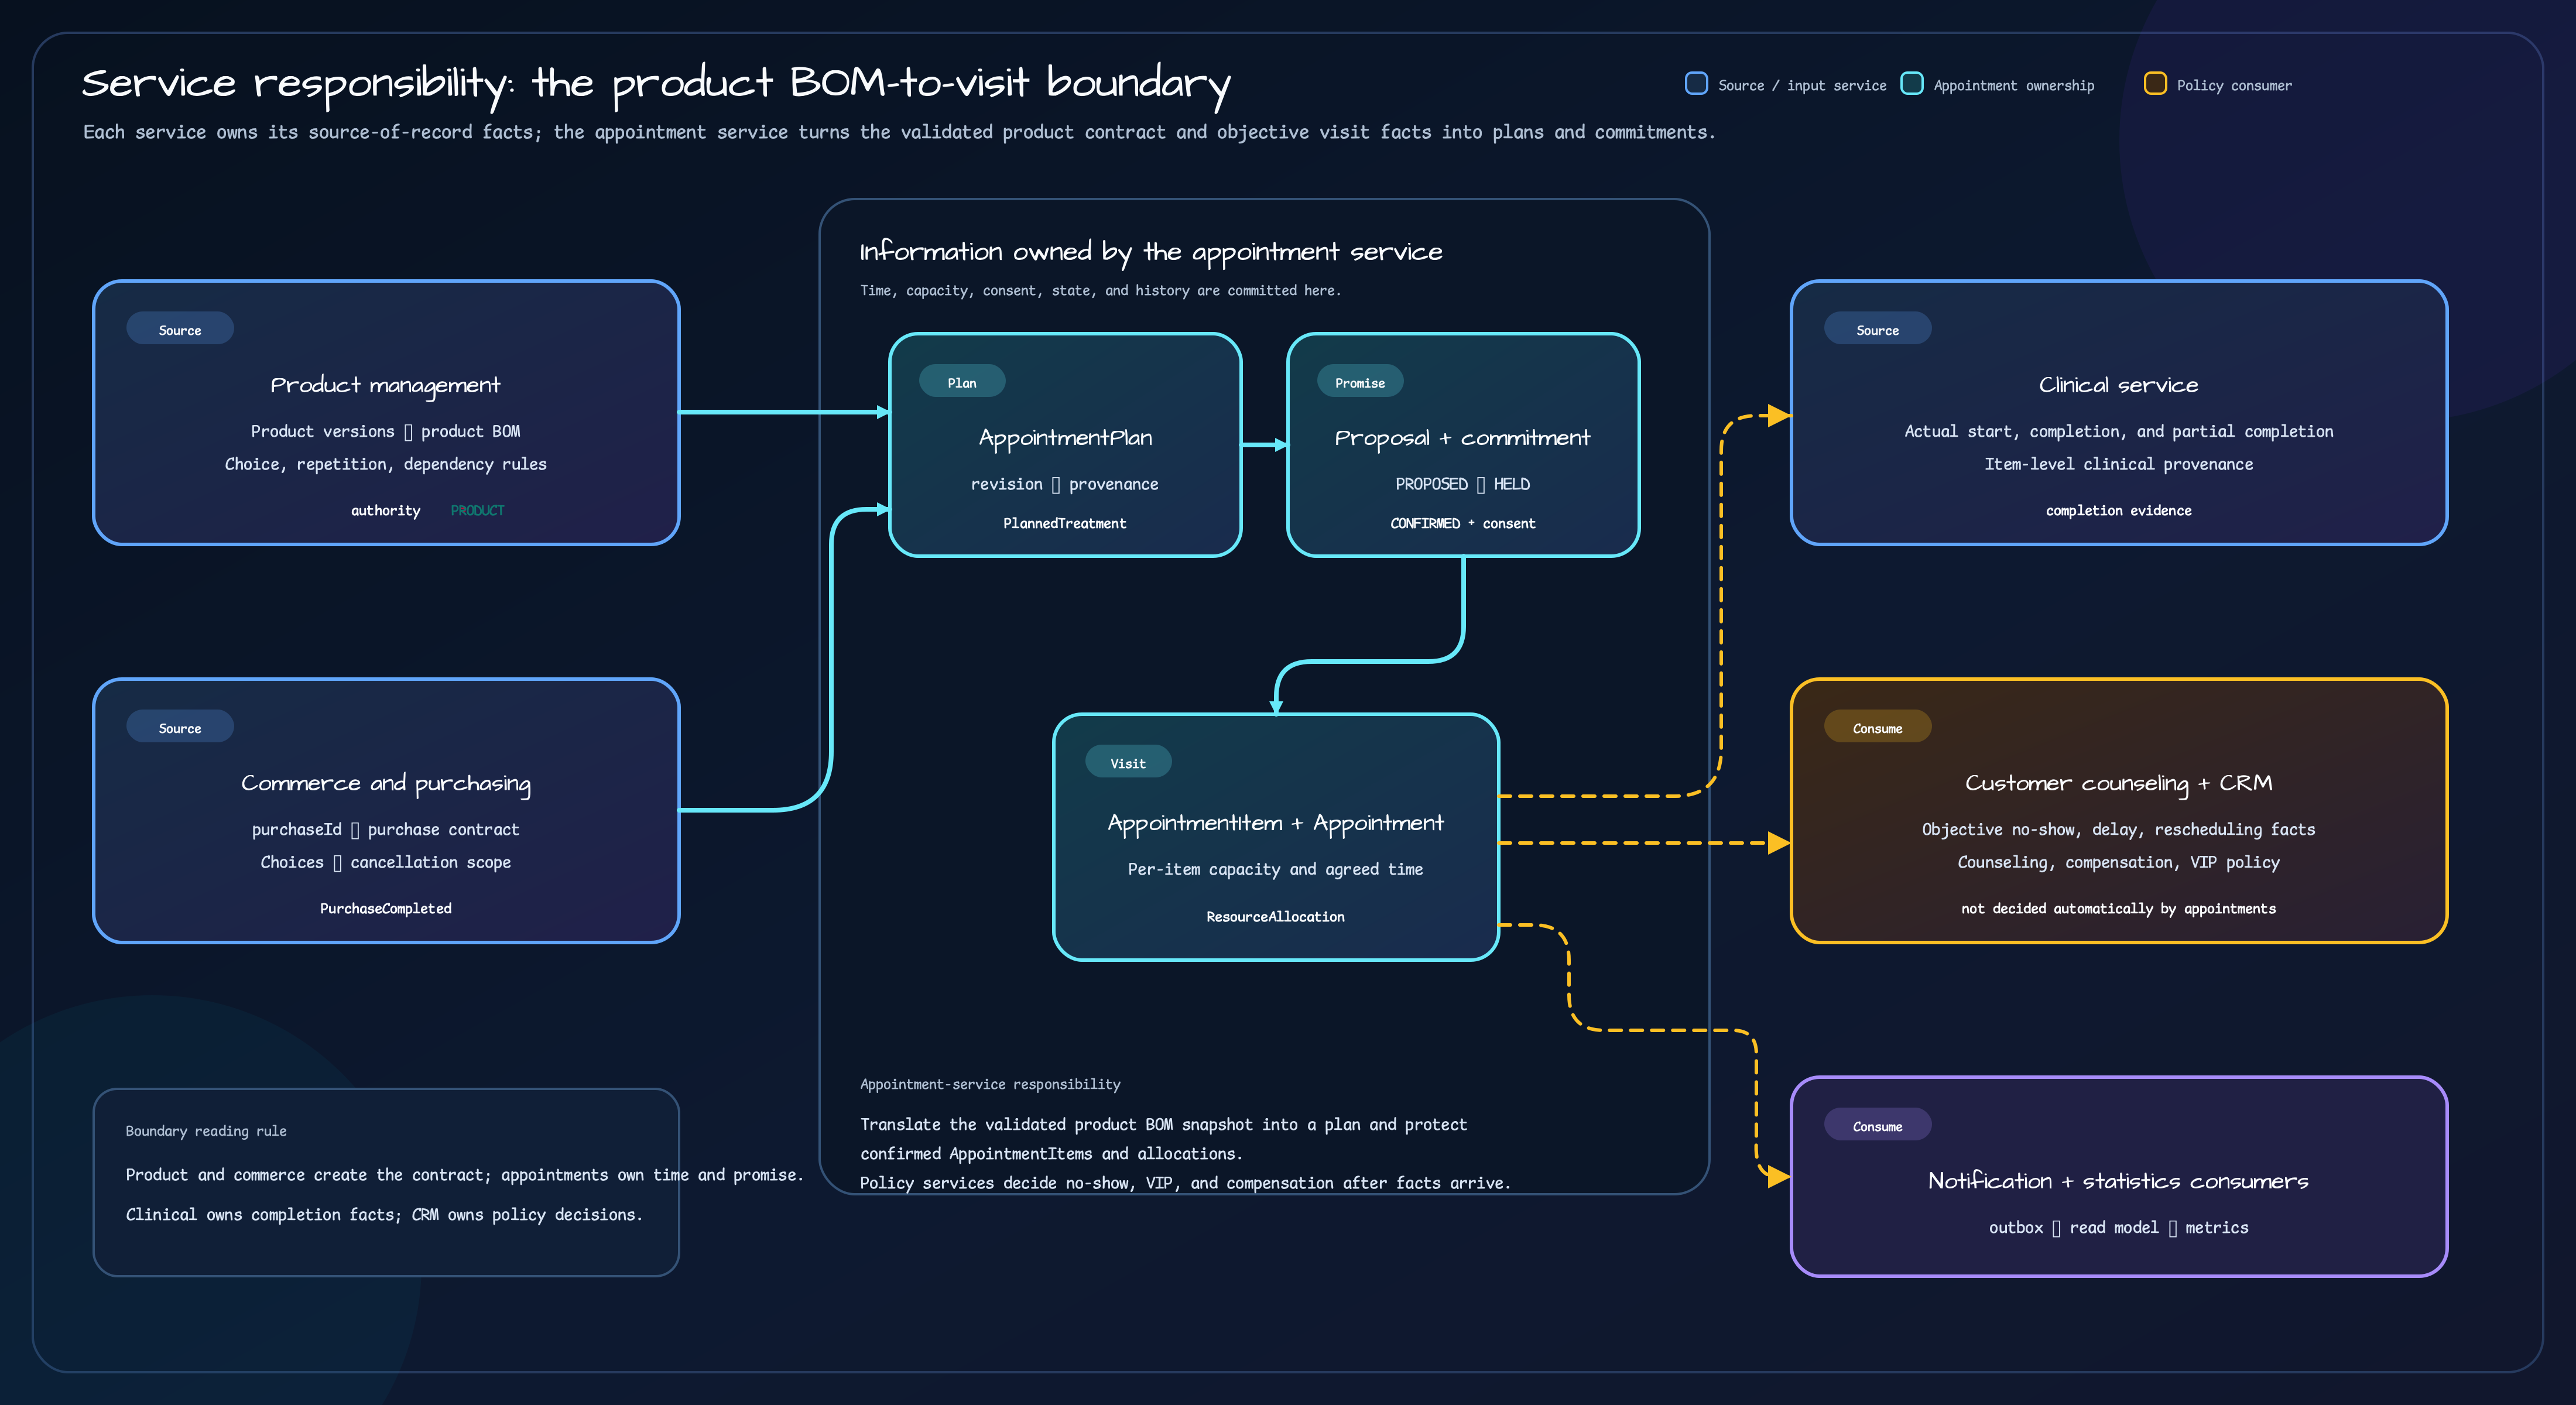Click the authority label in Product management

[x=385, y=510]
